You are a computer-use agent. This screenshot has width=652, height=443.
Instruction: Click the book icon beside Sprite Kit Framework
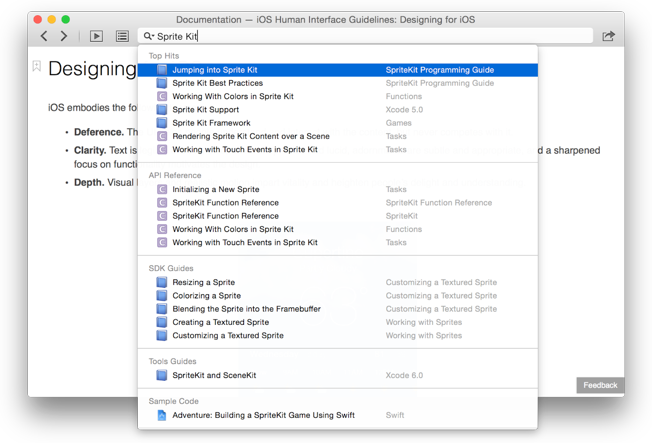pyautogui.click(x=162, y=123)
